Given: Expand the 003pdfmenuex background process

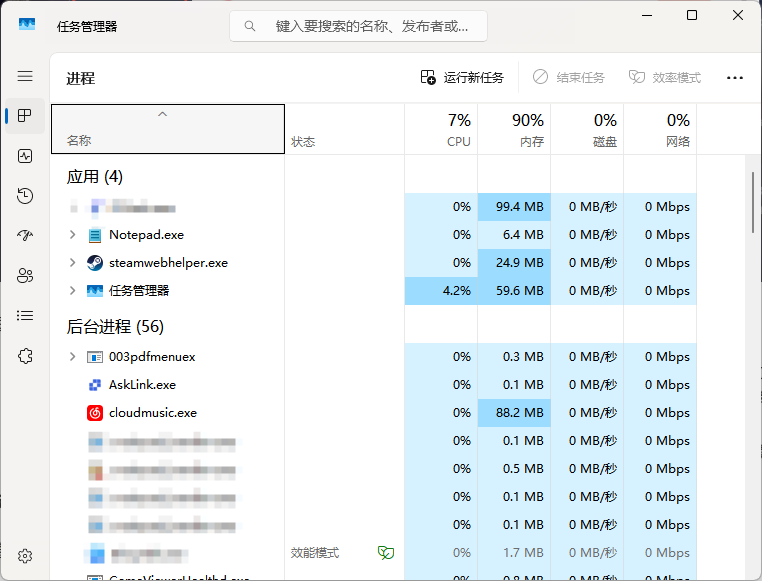Looking at the screenshot, I should point(72,357).
